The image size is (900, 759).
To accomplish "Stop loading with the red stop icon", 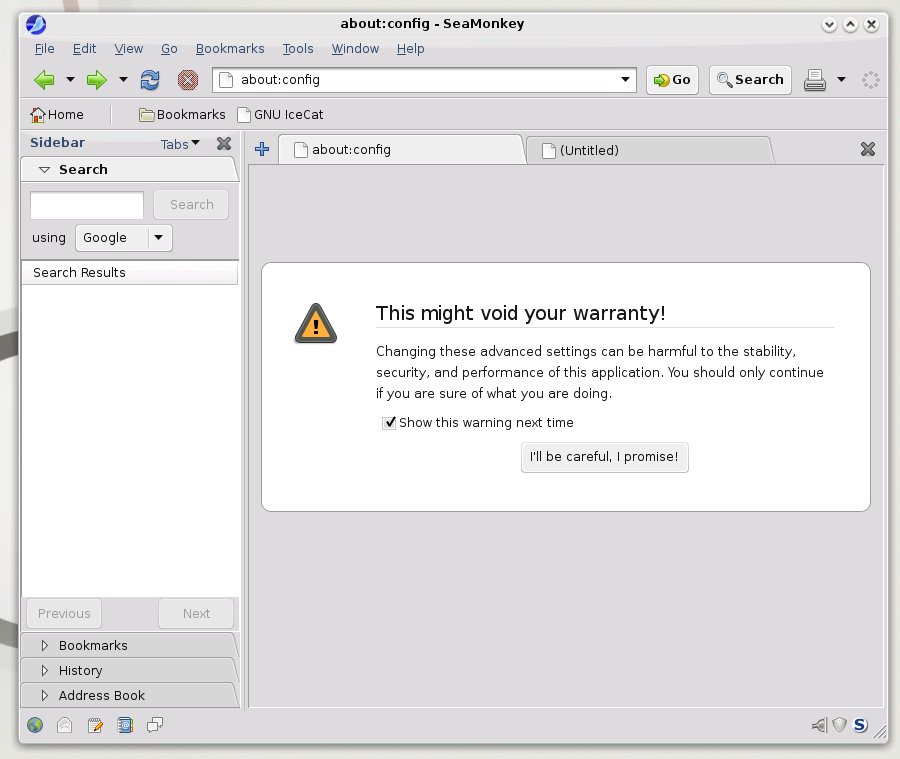I will [188, 80].
